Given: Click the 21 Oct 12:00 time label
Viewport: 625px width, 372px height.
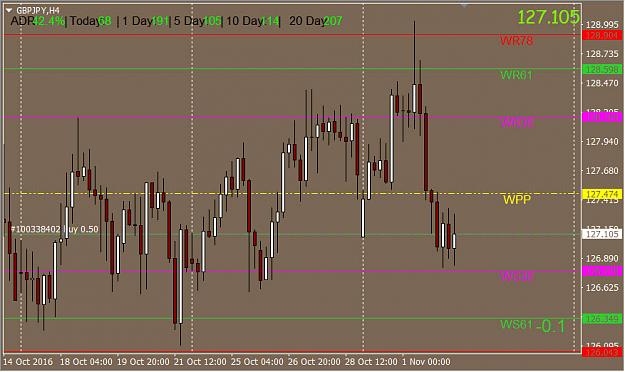Looking at the screenshot, I should click(200, 362).
